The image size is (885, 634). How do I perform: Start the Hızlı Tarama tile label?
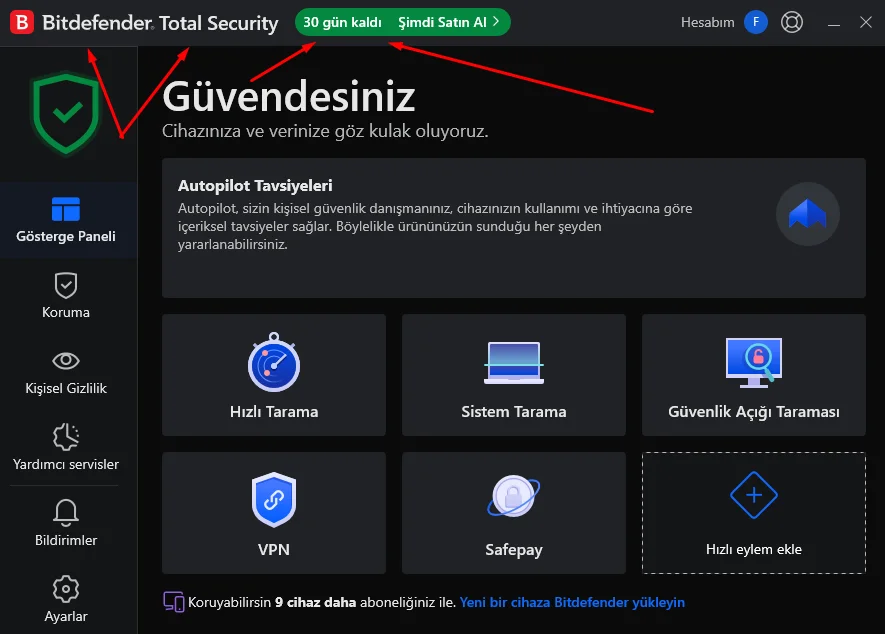pyautogui.click(x=274, y=412)
